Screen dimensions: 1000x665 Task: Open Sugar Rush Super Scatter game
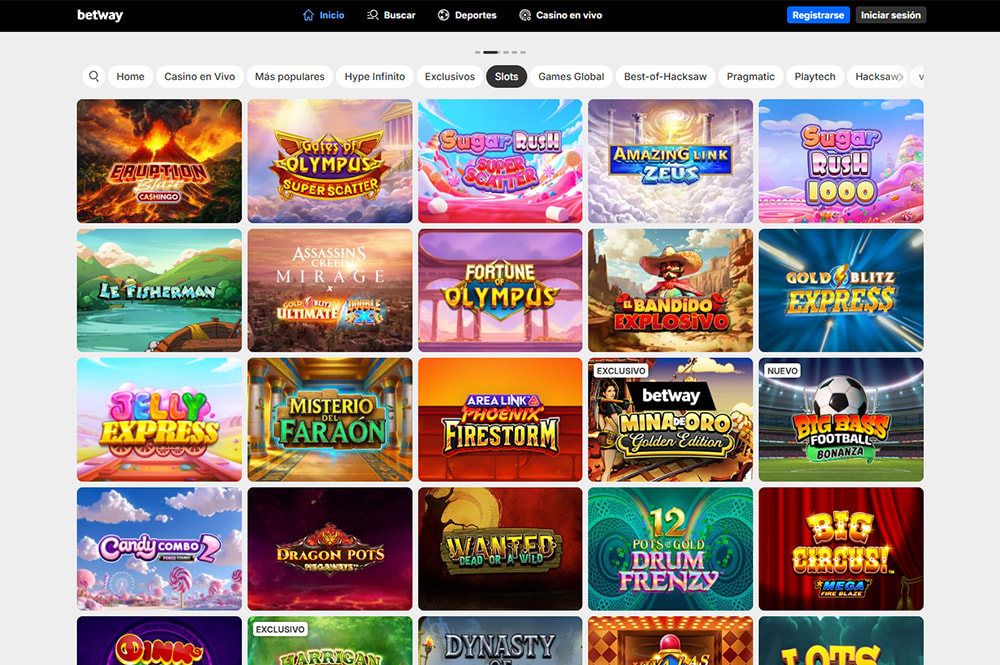[500, 161]
